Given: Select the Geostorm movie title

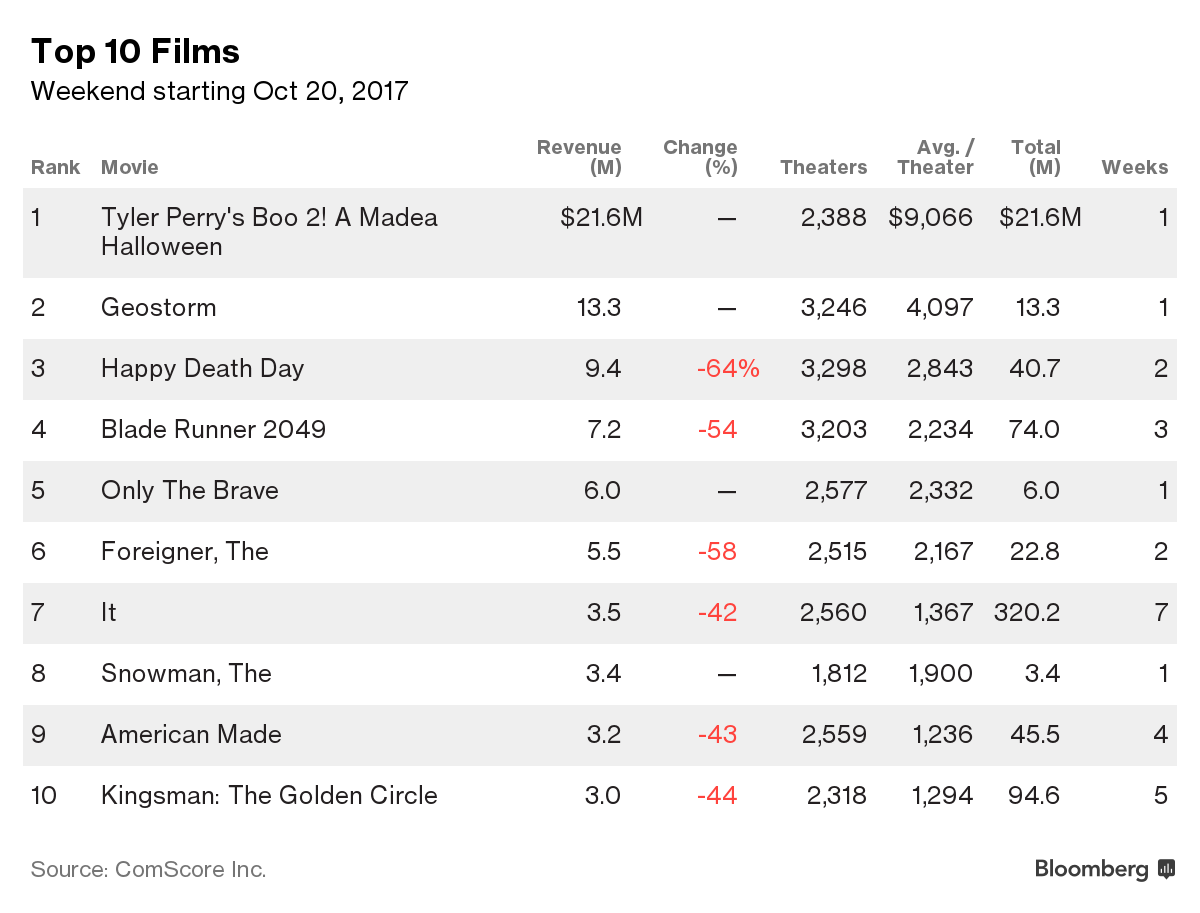Looking at the screenshot, I should (158, 307).
